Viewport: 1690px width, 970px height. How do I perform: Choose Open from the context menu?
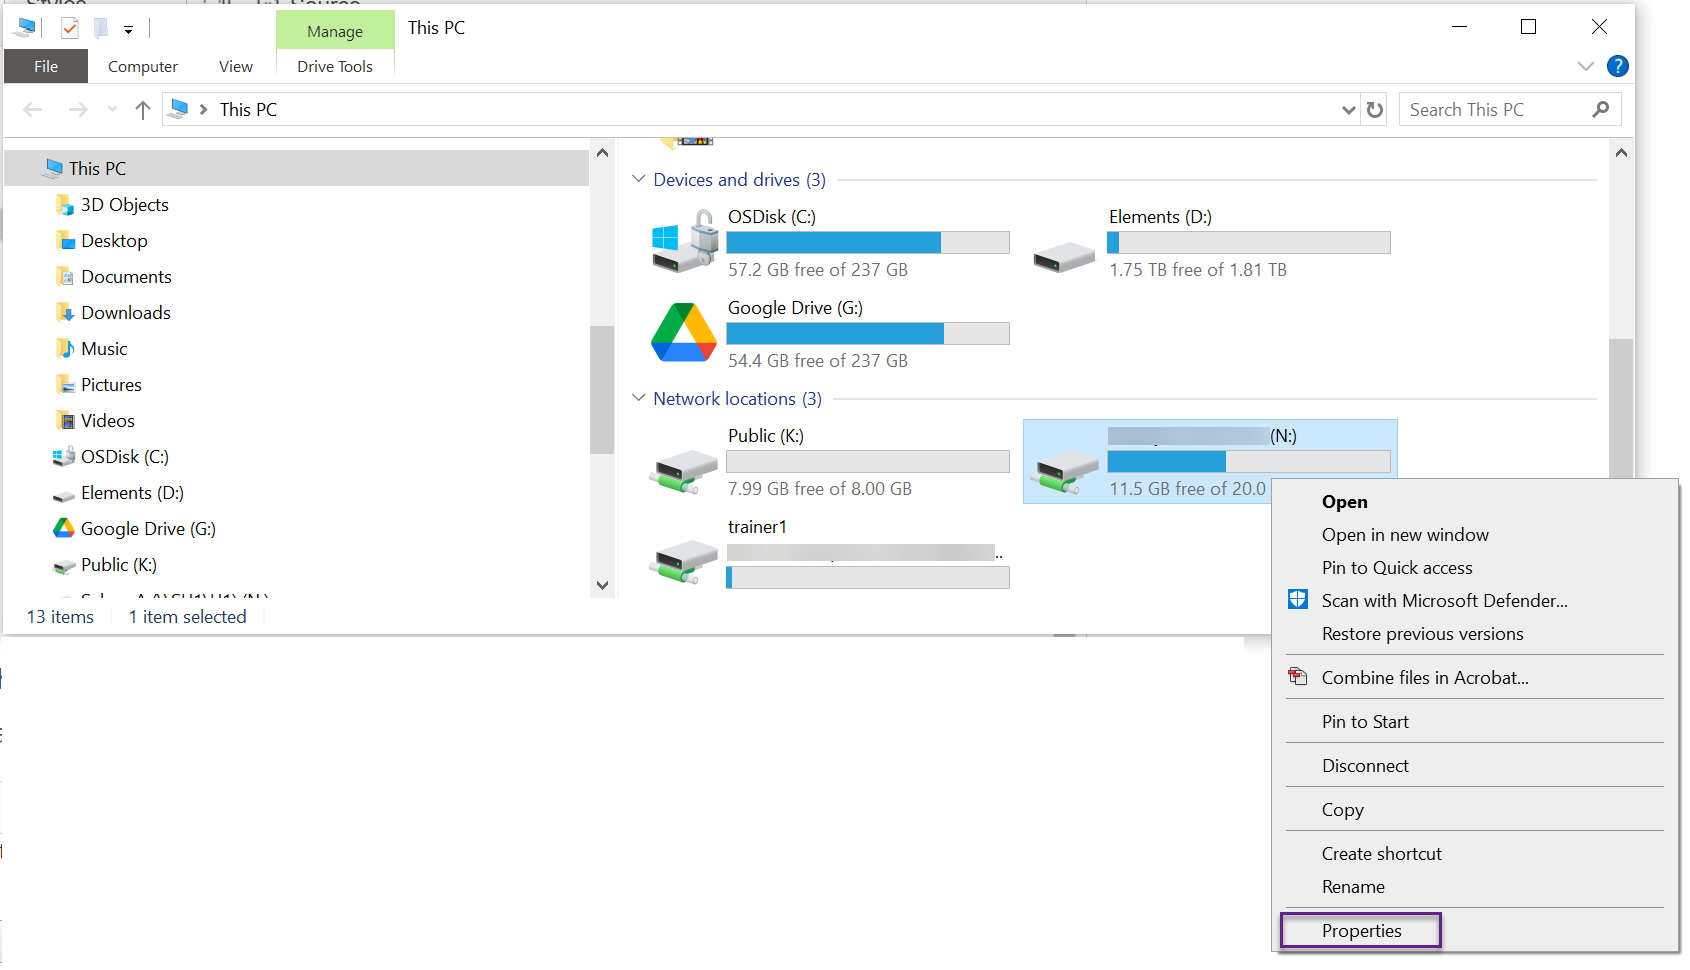pos(1475,502)
